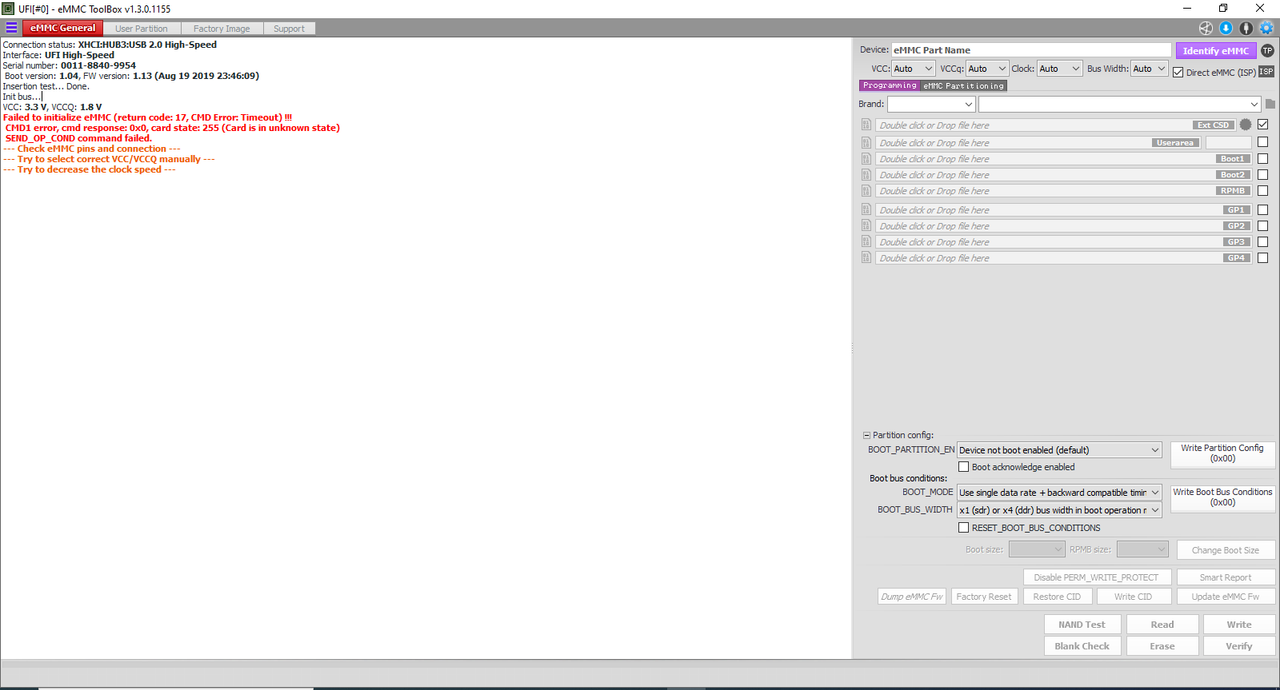Click the gray circle next to Ext CSD

(1245, 125)
